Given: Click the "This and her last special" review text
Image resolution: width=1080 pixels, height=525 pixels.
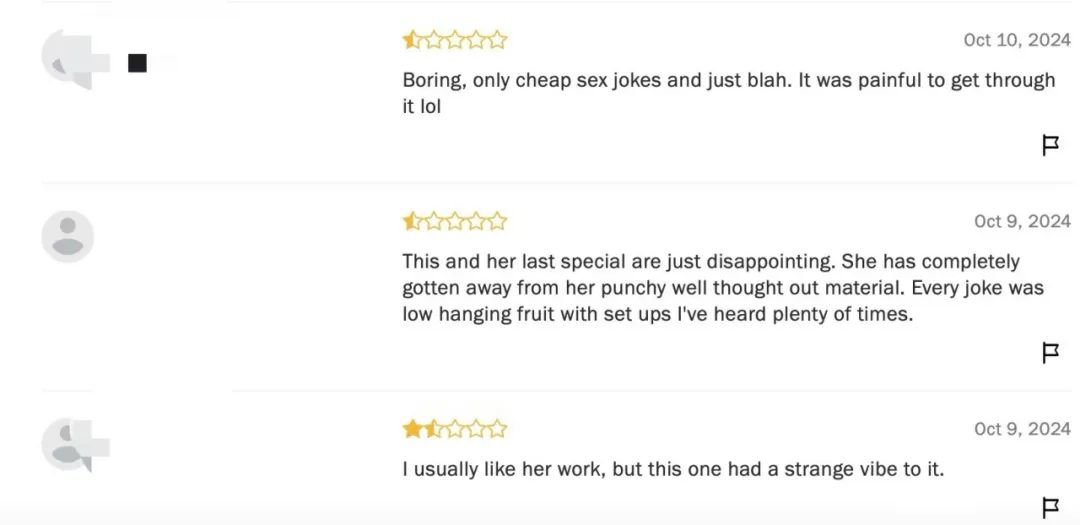Looking at the screenshot, I should click(722, 287).
